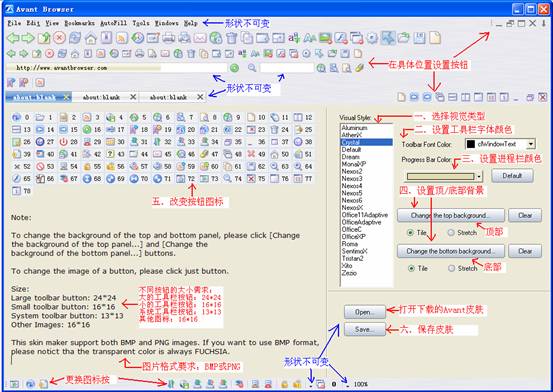Viewport: 553px width, 392px height.
Task: Open the Bookmarks menu
Action: [79, 23]
